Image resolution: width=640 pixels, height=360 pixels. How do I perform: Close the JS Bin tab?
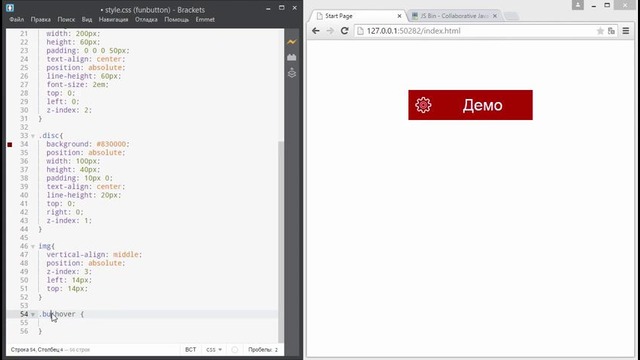point(495,16)
